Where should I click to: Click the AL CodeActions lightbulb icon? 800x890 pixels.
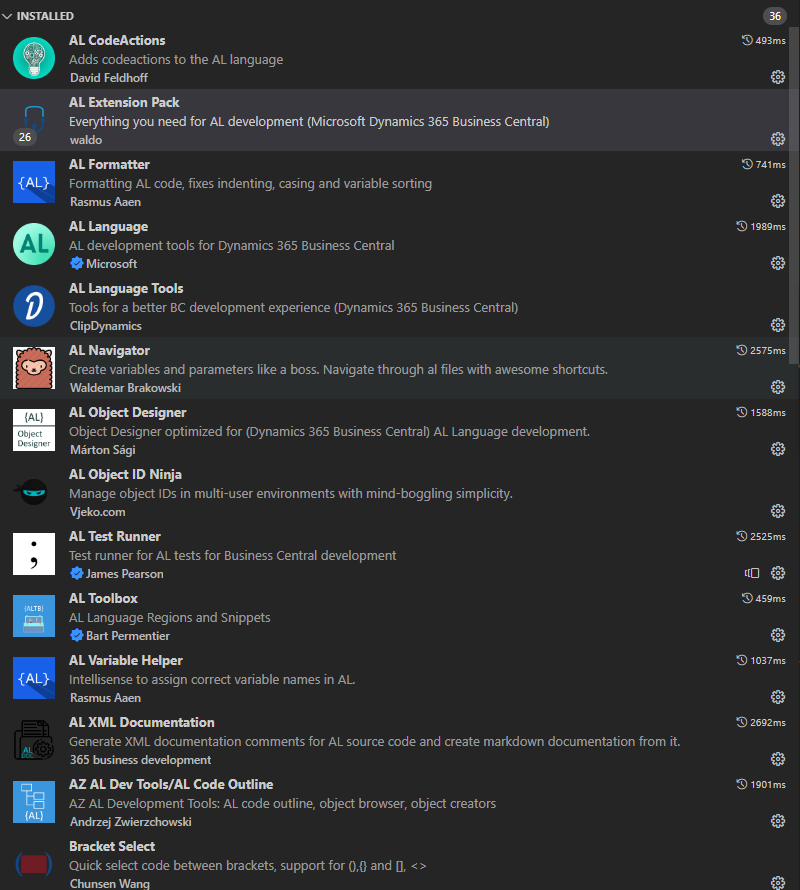point(34,58)
